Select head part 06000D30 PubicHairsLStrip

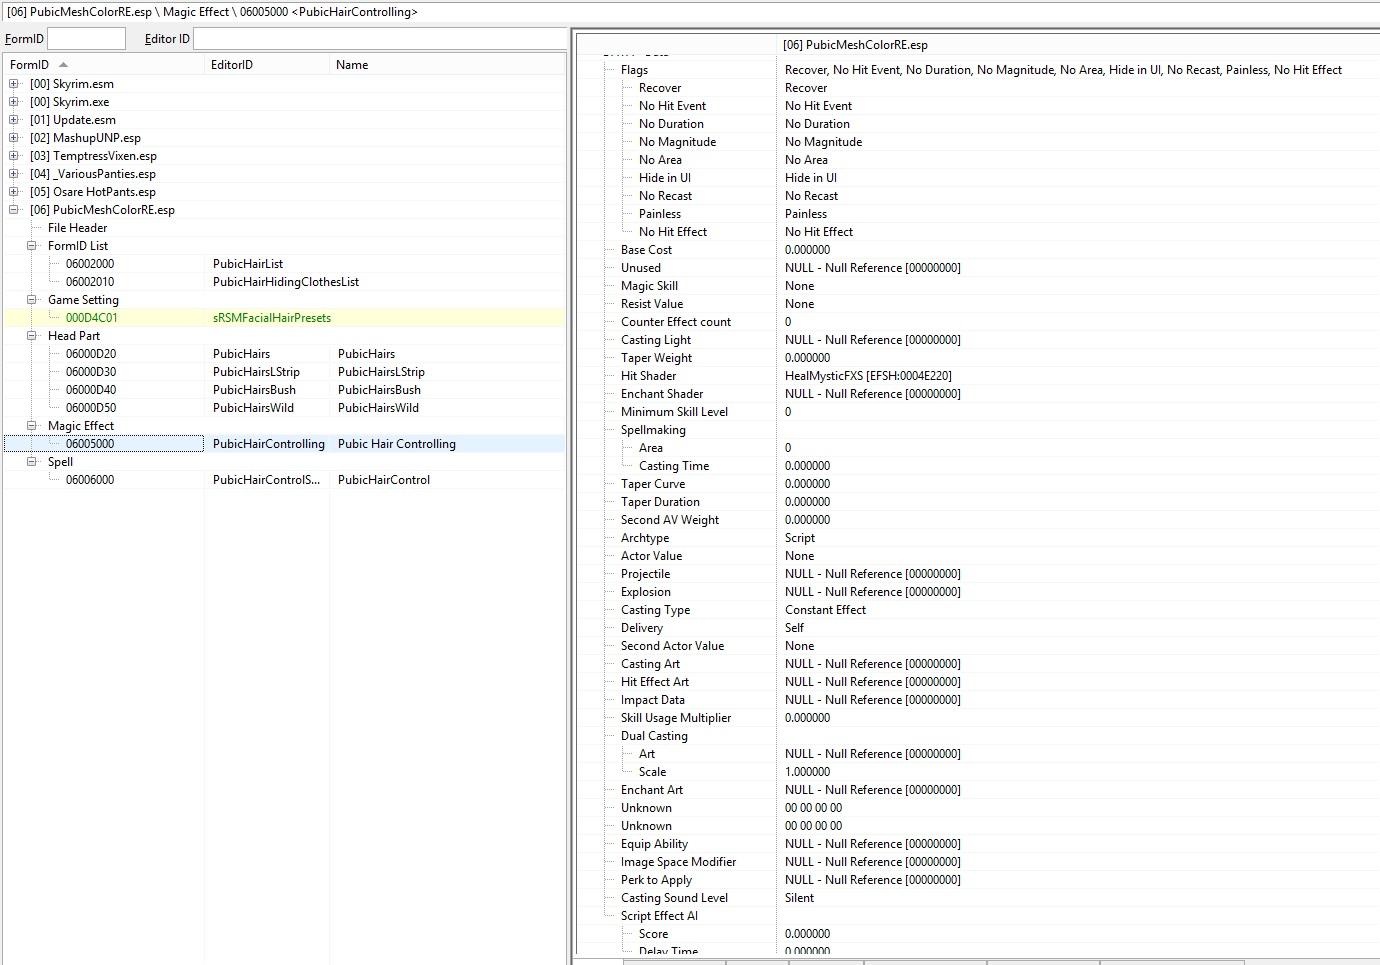(284, 372)
